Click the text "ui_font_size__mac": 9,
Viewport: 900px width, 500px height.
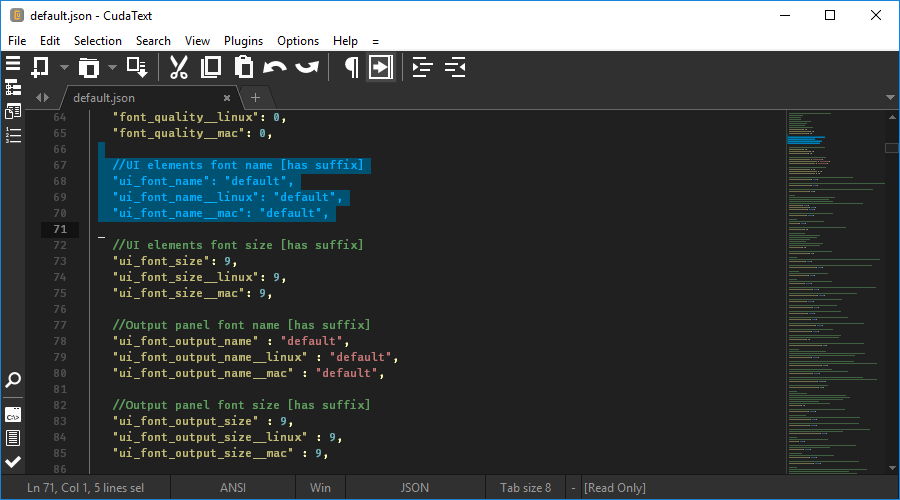[x=192, y=293]
